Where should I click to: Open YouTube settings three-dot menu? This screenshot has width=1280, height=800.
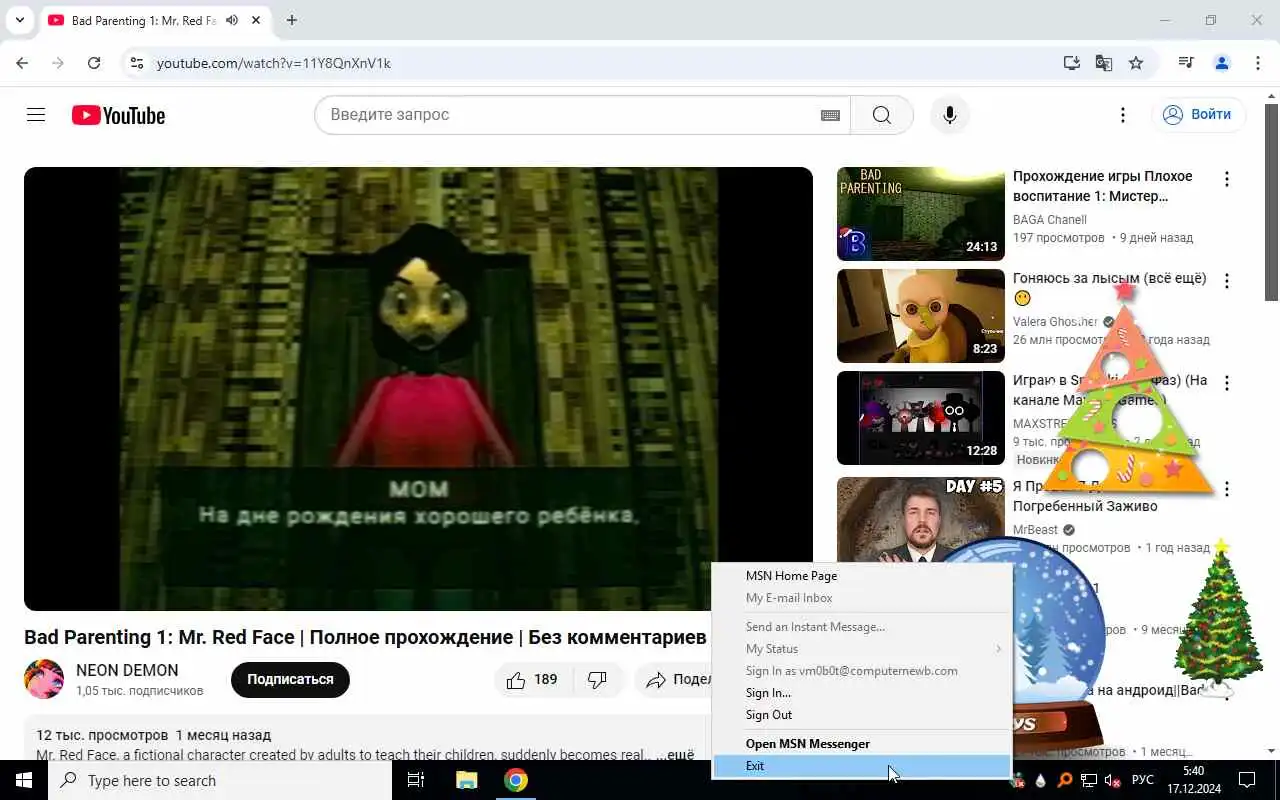pos(1123,115)
